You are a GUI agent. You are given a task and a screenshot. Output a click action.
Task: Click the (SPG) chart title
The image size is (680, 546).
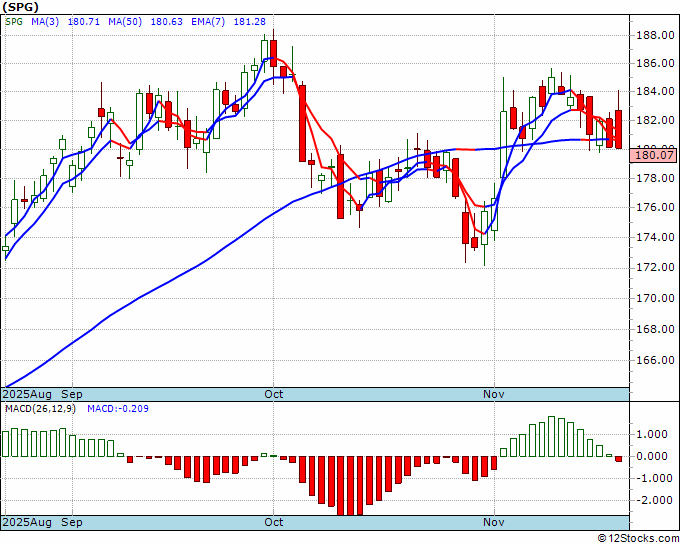[x=20, y=7]
